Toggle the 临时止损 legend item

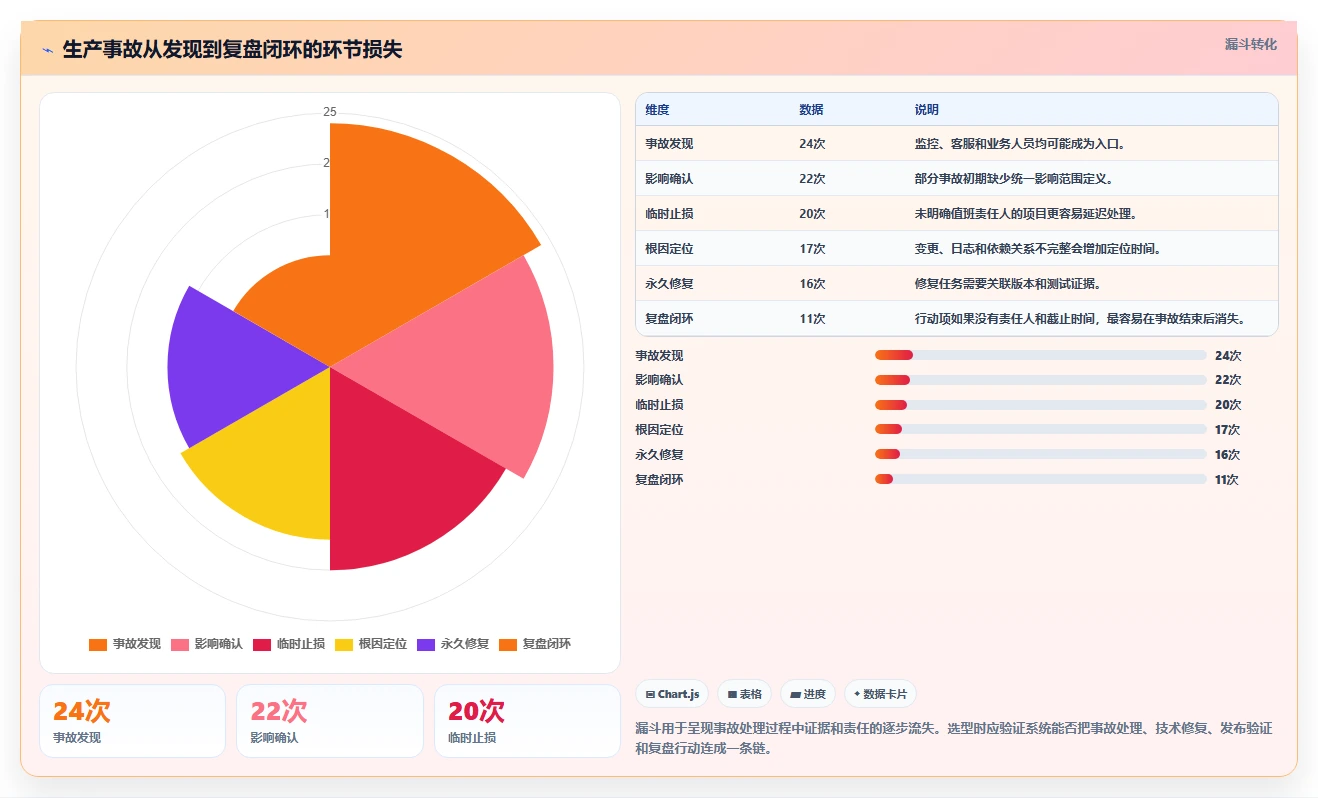click(289, 644)
